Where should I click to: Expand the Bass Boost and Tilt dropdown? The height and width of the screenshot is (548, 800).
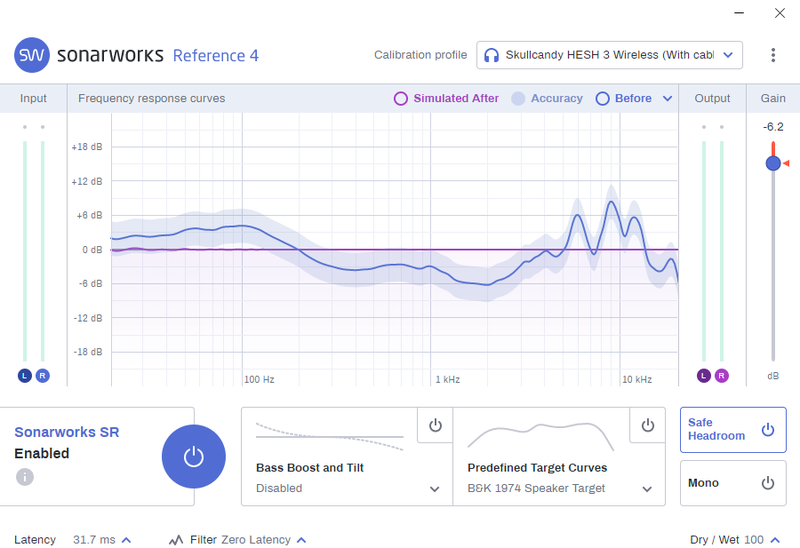pos(435,489)
